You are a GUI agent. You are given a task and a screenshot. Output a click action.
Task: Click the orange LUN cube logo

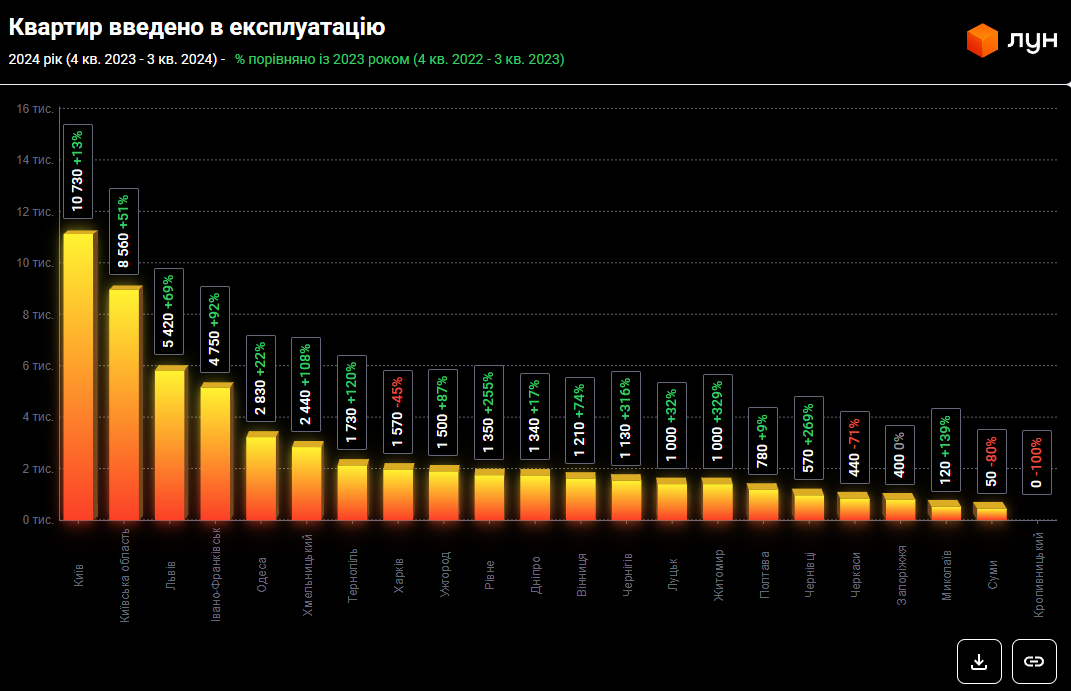pyautogui.click(x=982, y=40)
